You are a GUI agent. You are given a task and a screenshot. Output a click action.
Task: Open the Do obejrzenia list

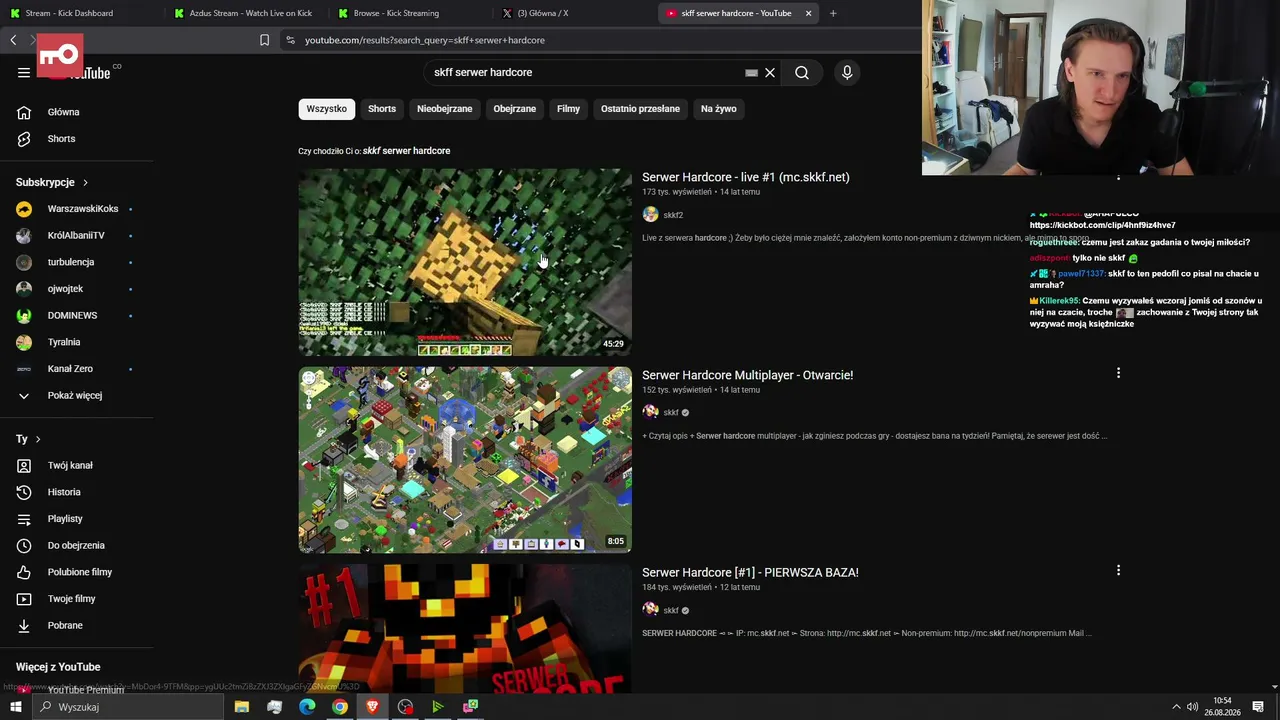point(77,545)
